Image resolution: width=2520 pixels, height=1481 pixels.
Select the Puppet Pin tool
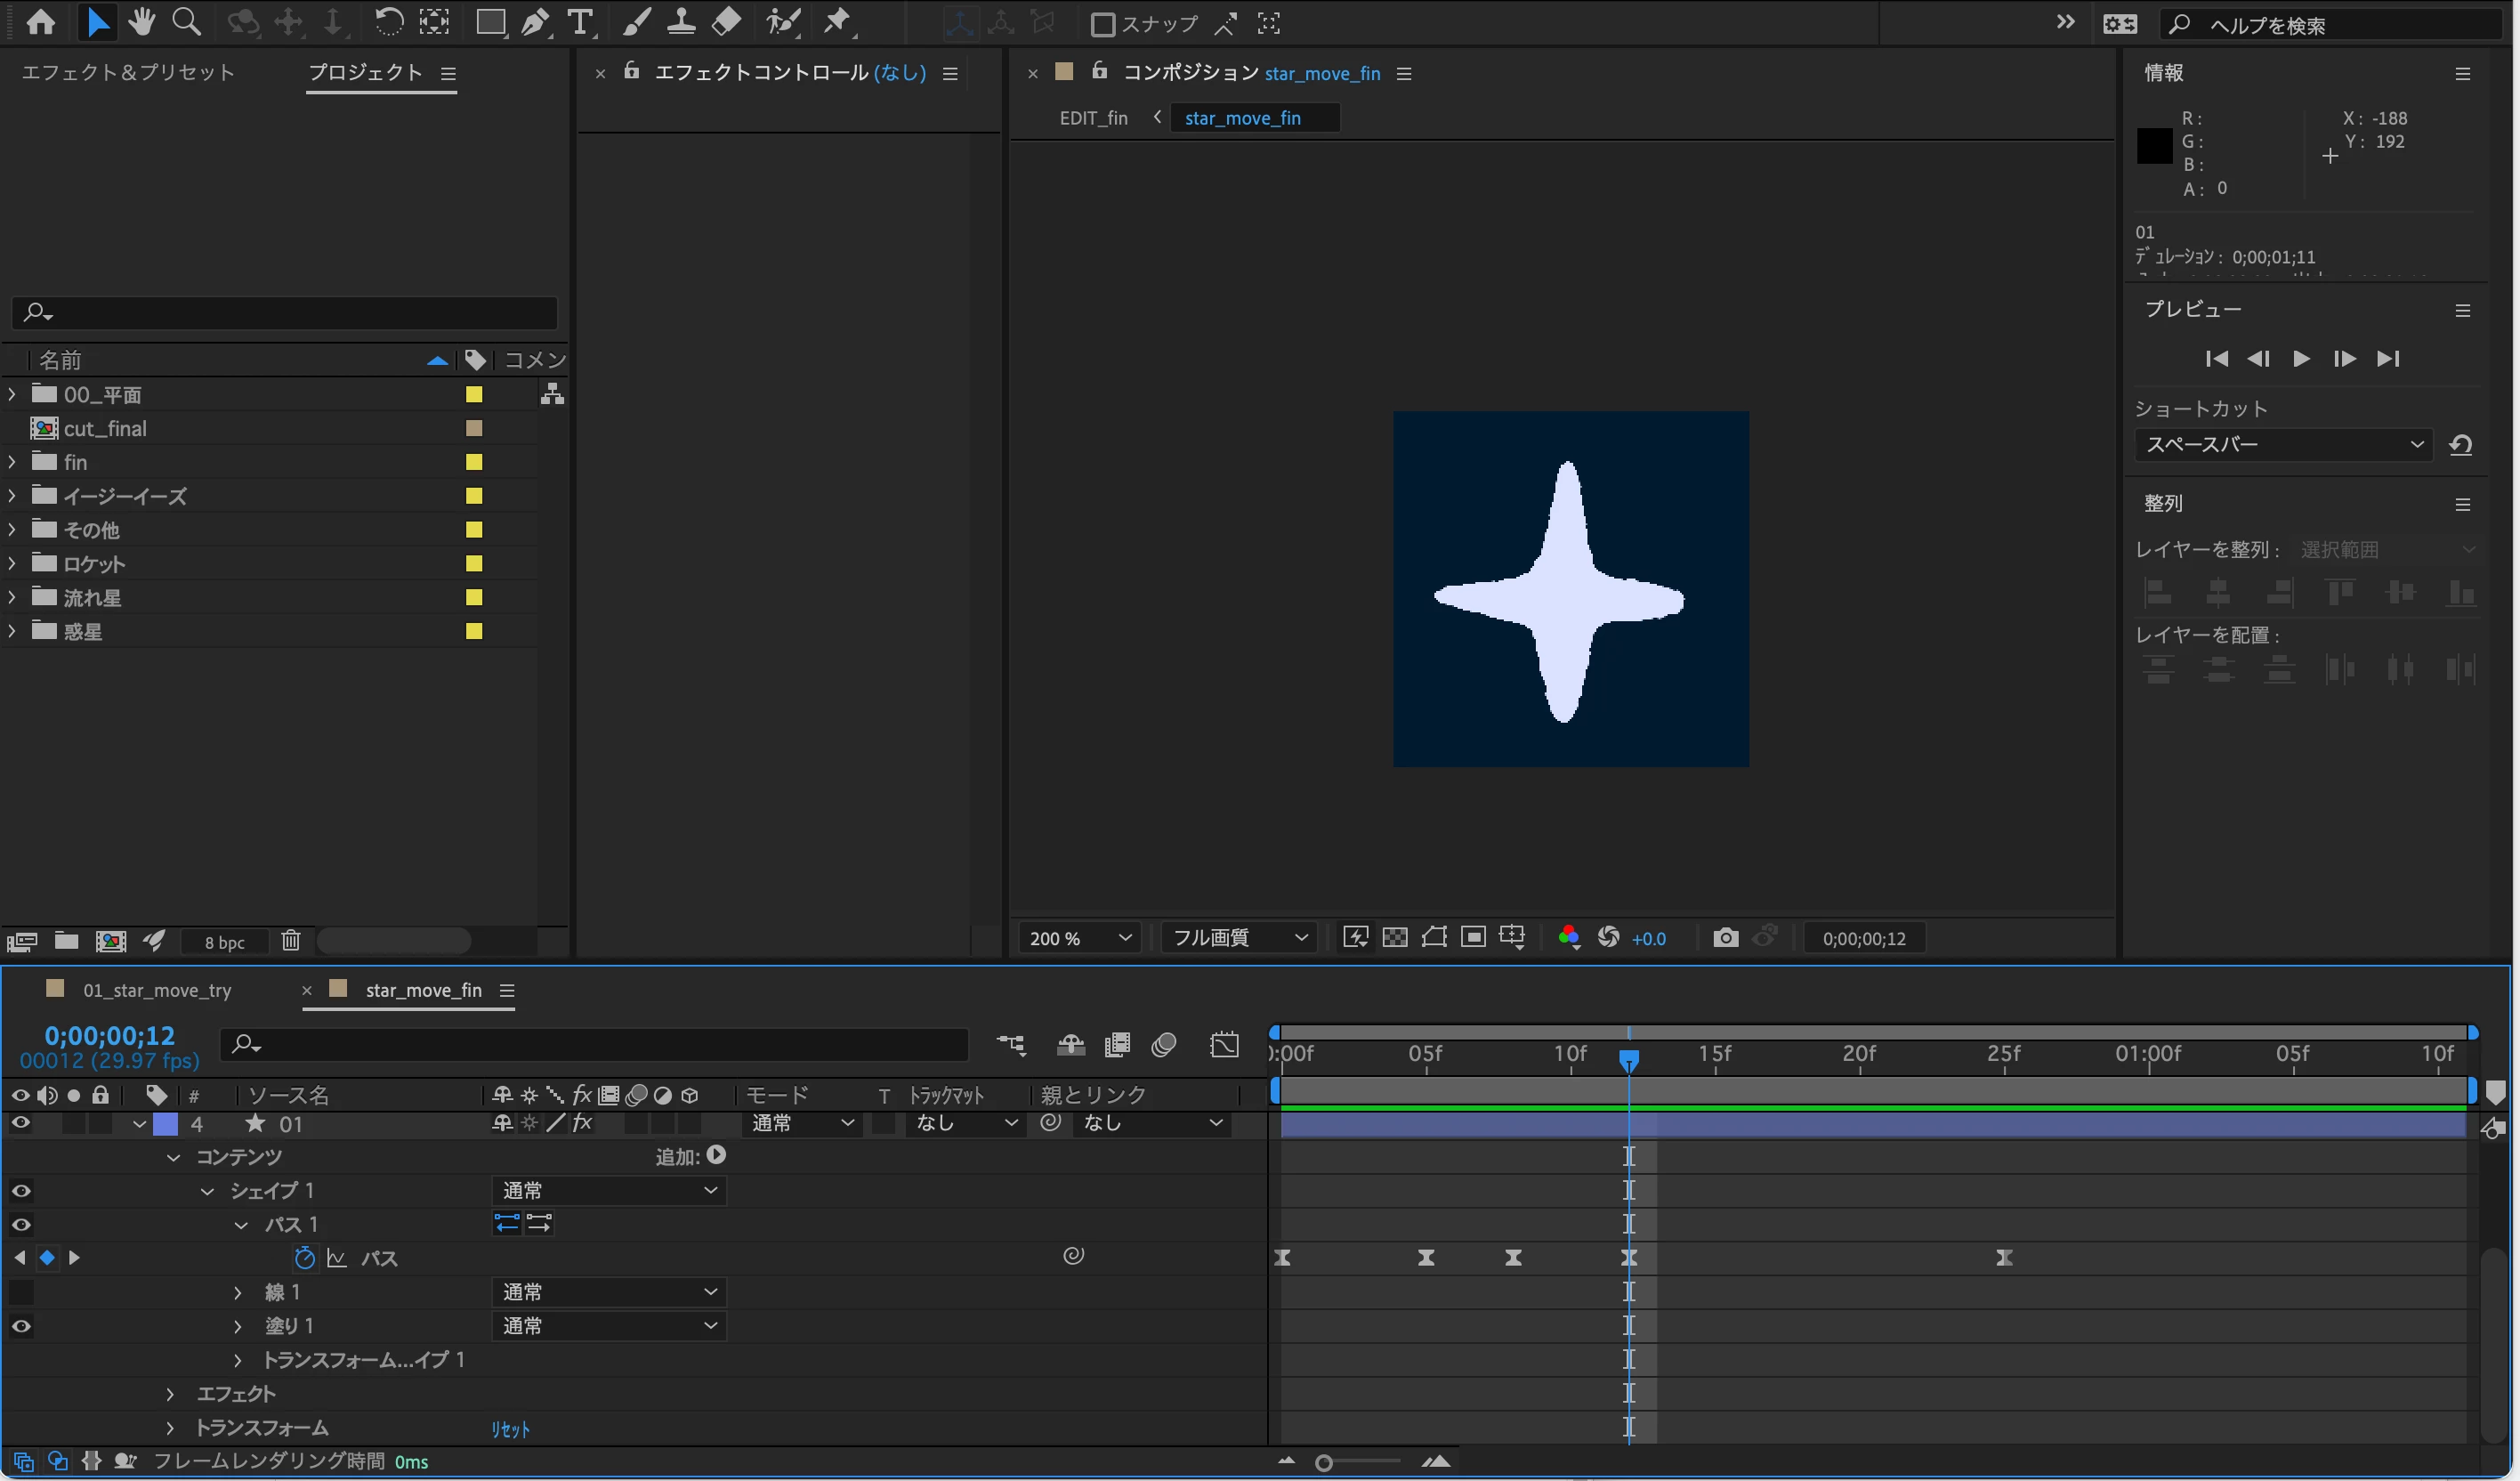click(x=838, y=22)
